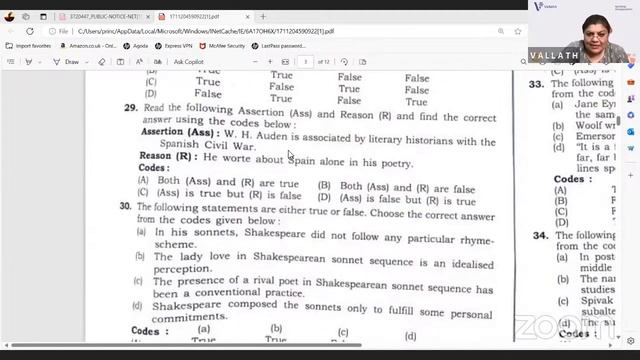Rotate the PDF page

coord(344,62)
